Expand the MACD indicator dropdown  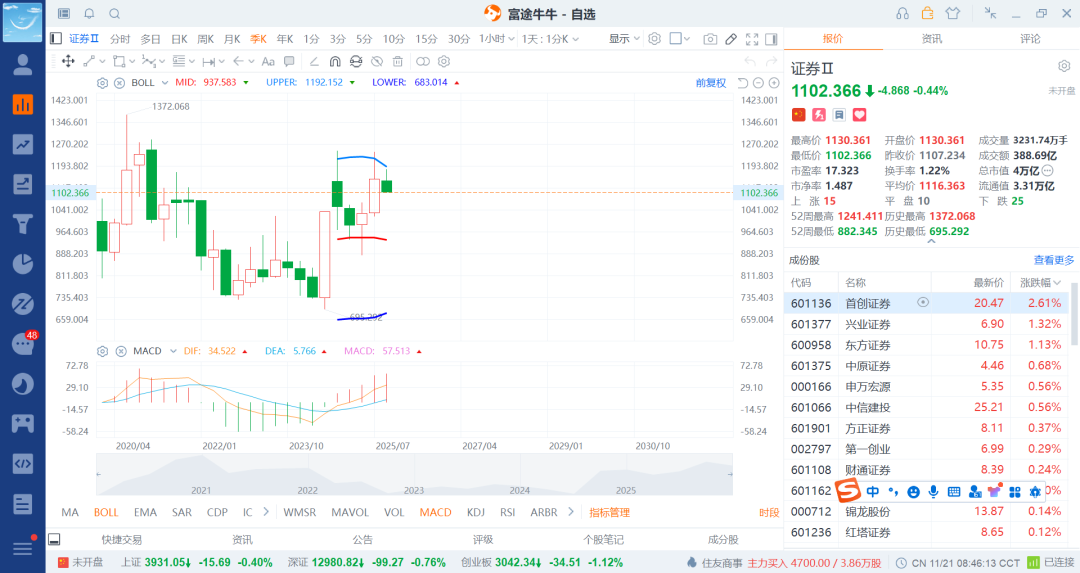coord(173,351)
